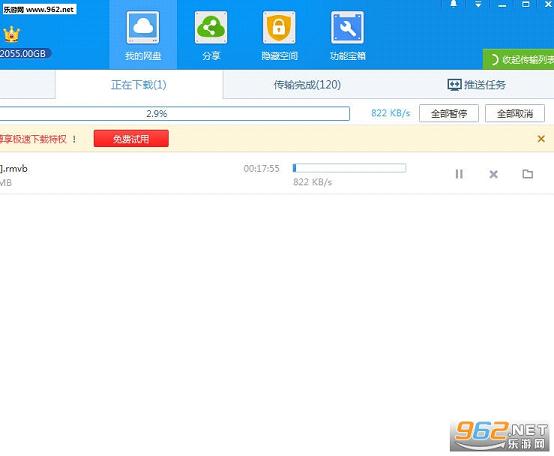Image resolution: width=554 pixels, height=456 pixels.
Task: Click the golden crown VIP icon
Action: coord(11,35)
